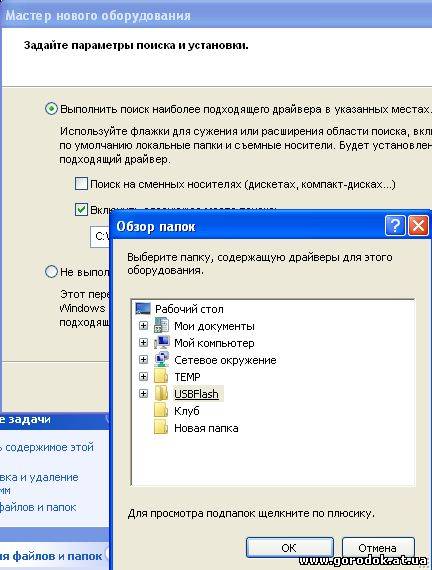Image resolution: width=432 pixels, height=570 pixels.
Task: Confirm the folder choice with the OK button
Action: coord(289,548)
